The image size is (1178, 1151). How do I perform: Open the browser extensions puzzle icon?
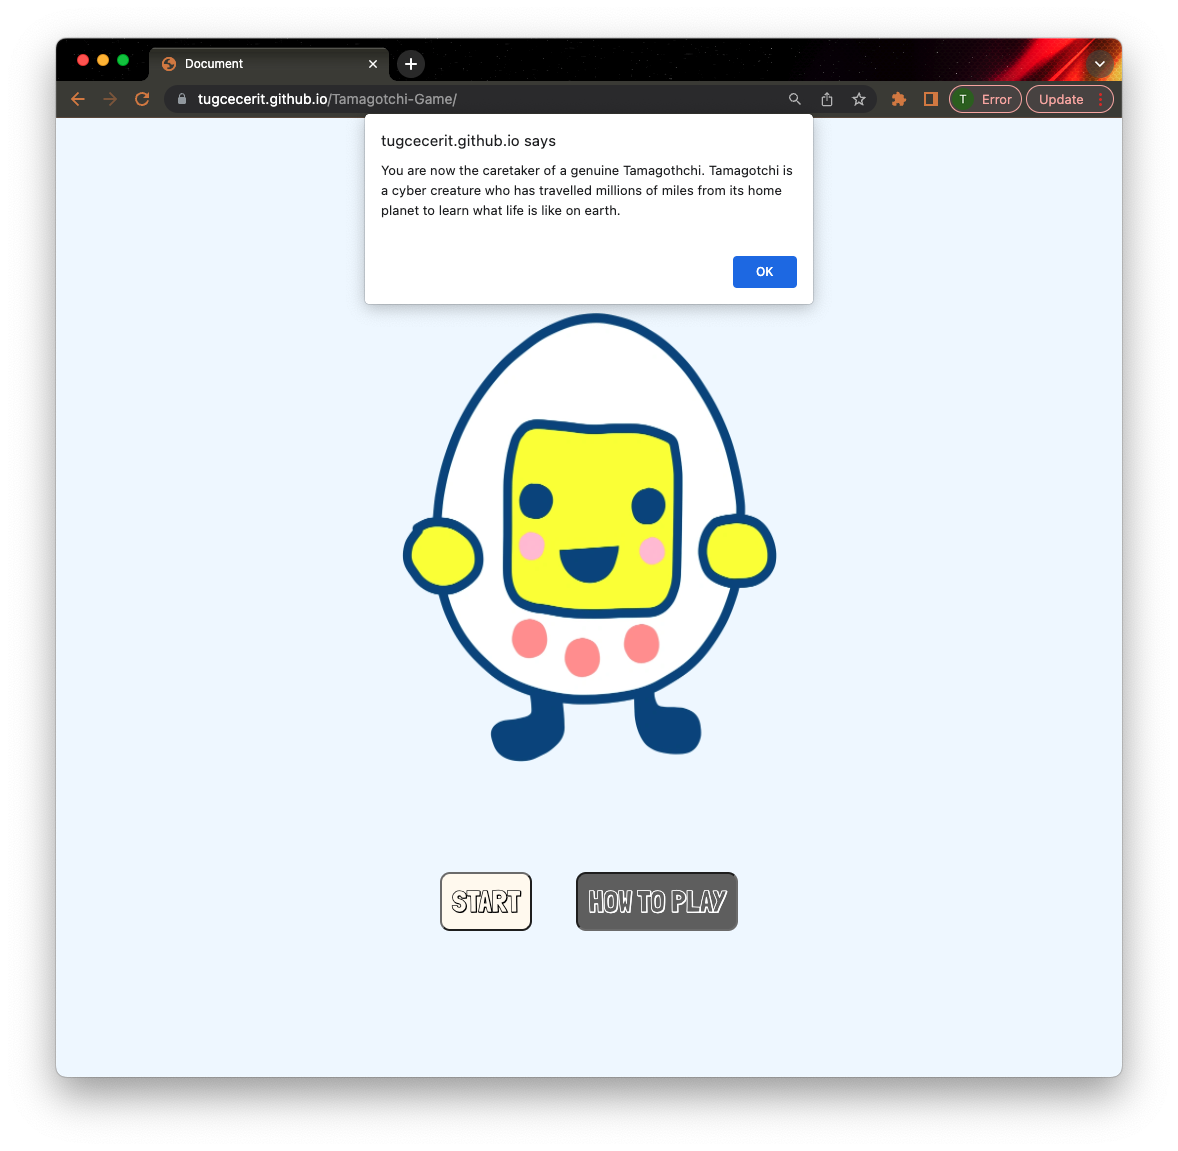[x=898, y=99]
